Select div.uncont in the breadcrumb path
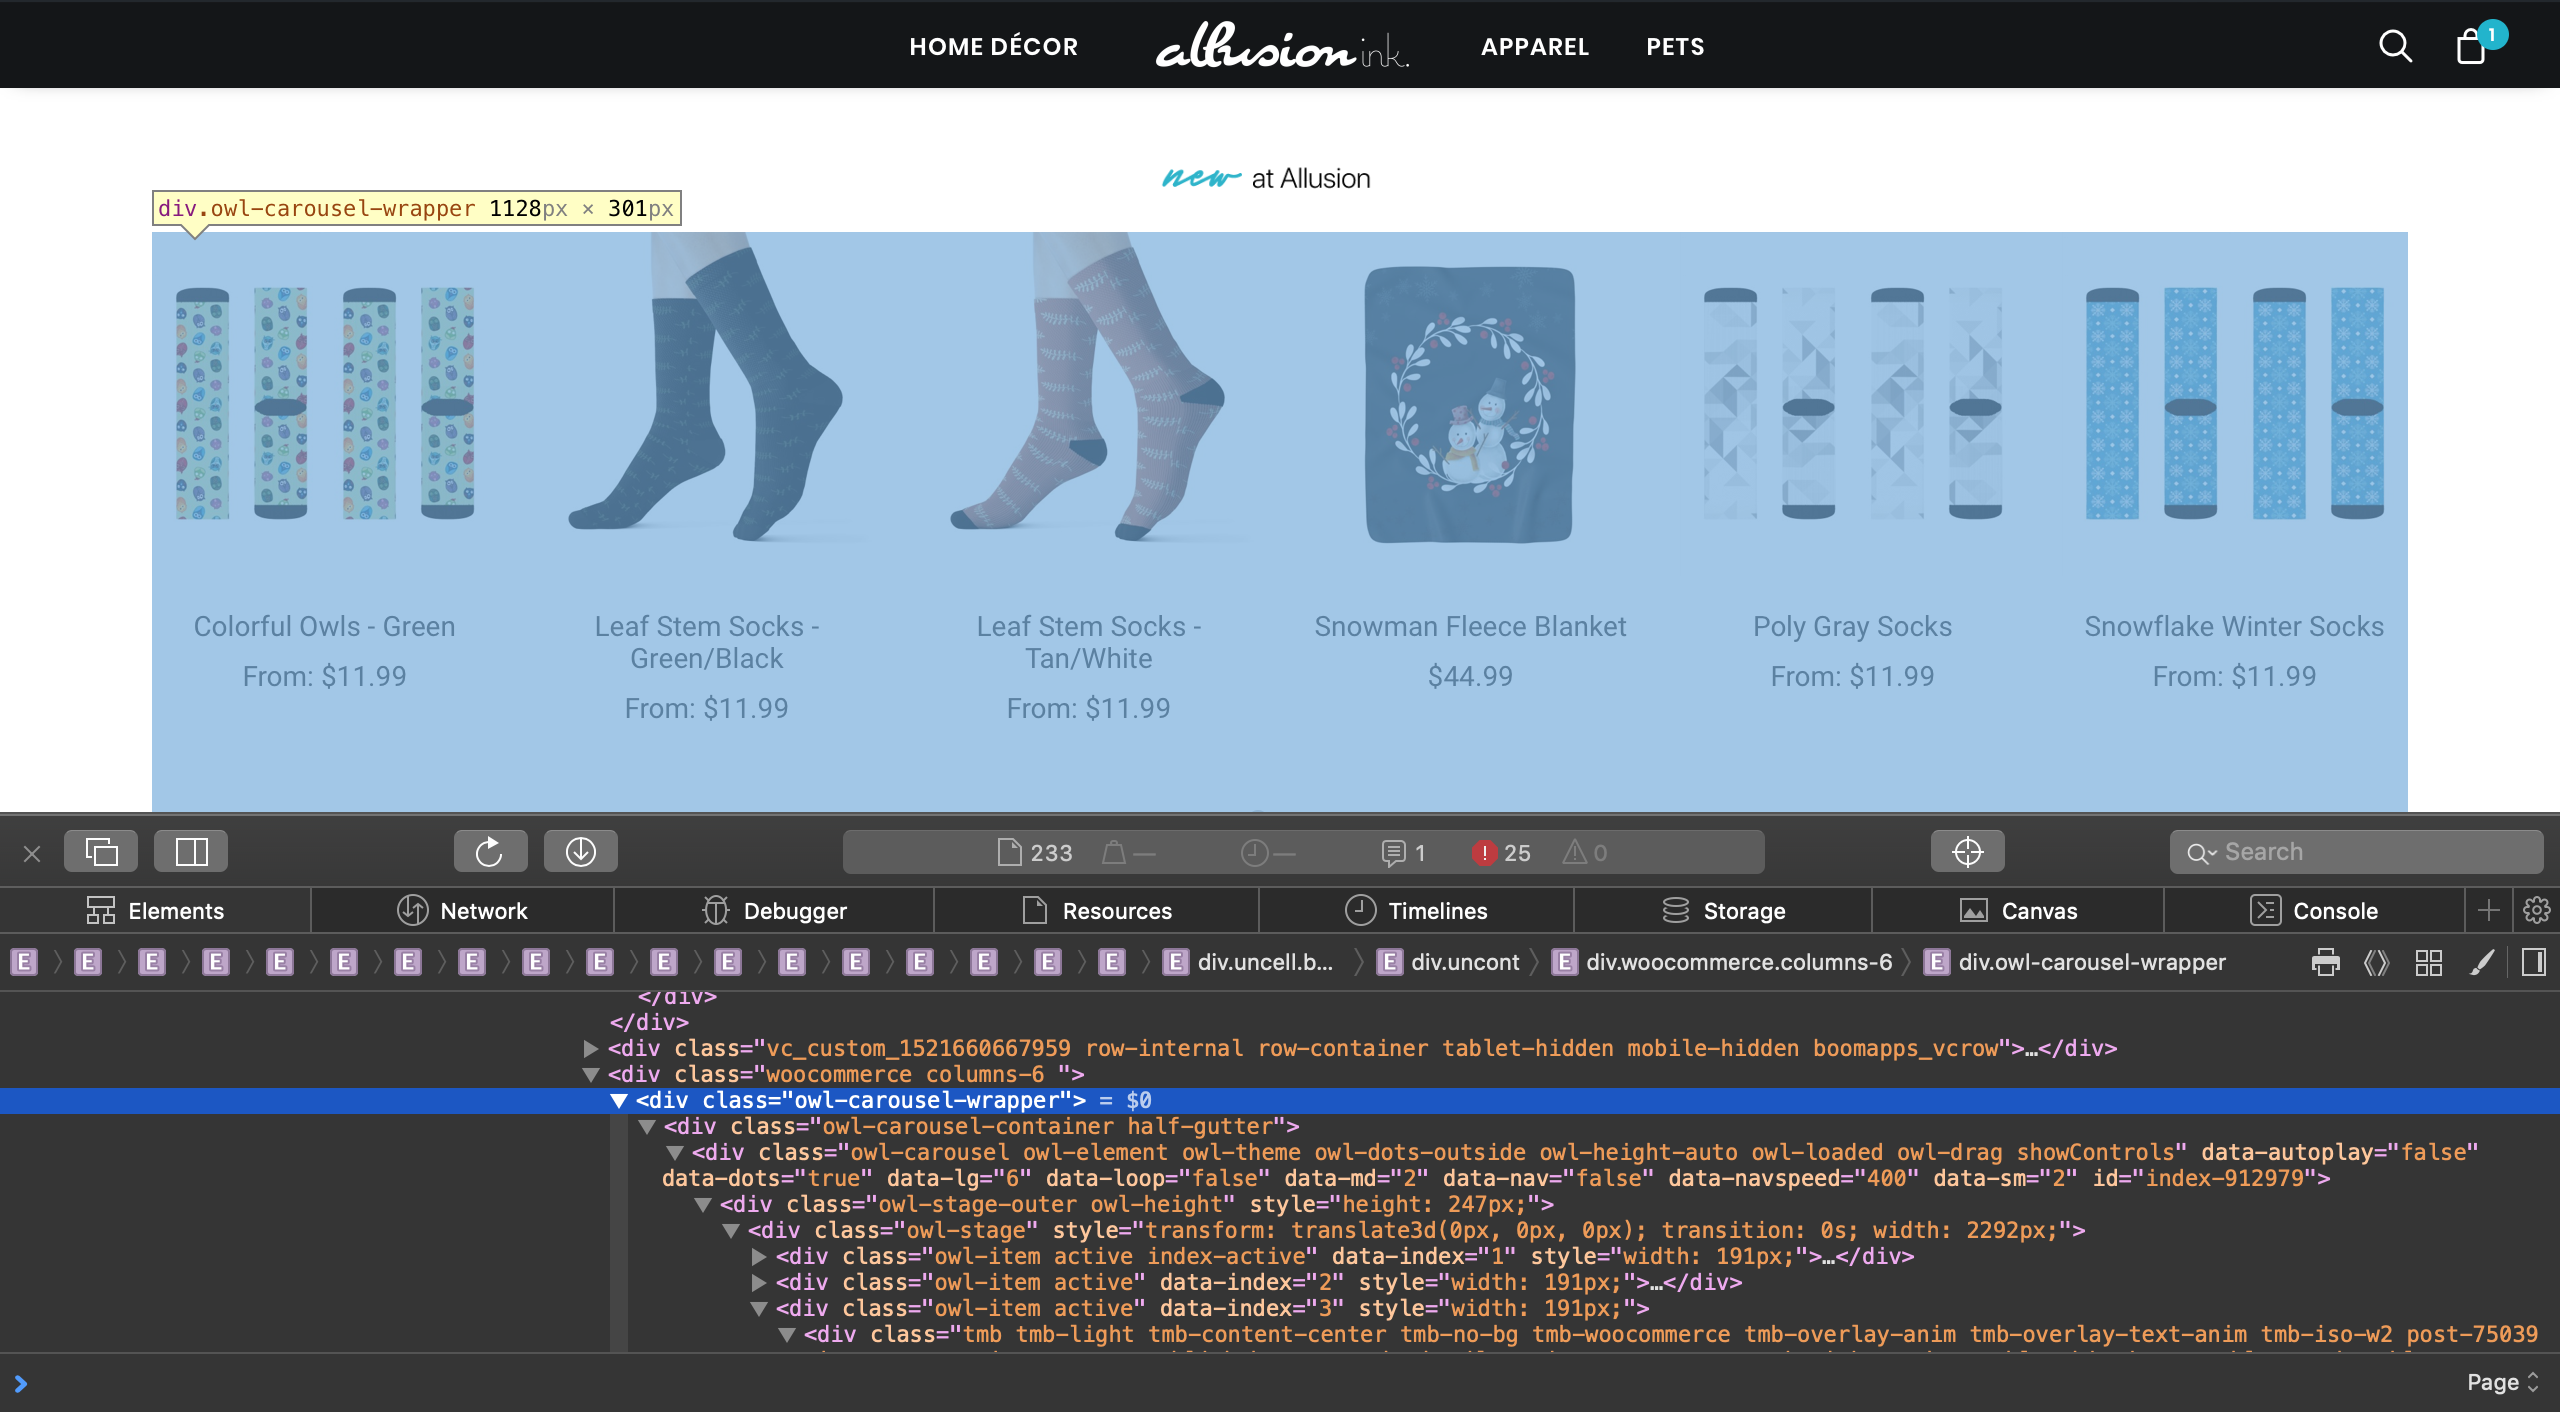The image size is (2560, 1412). pyautogui.click(x=1448, y=962)
